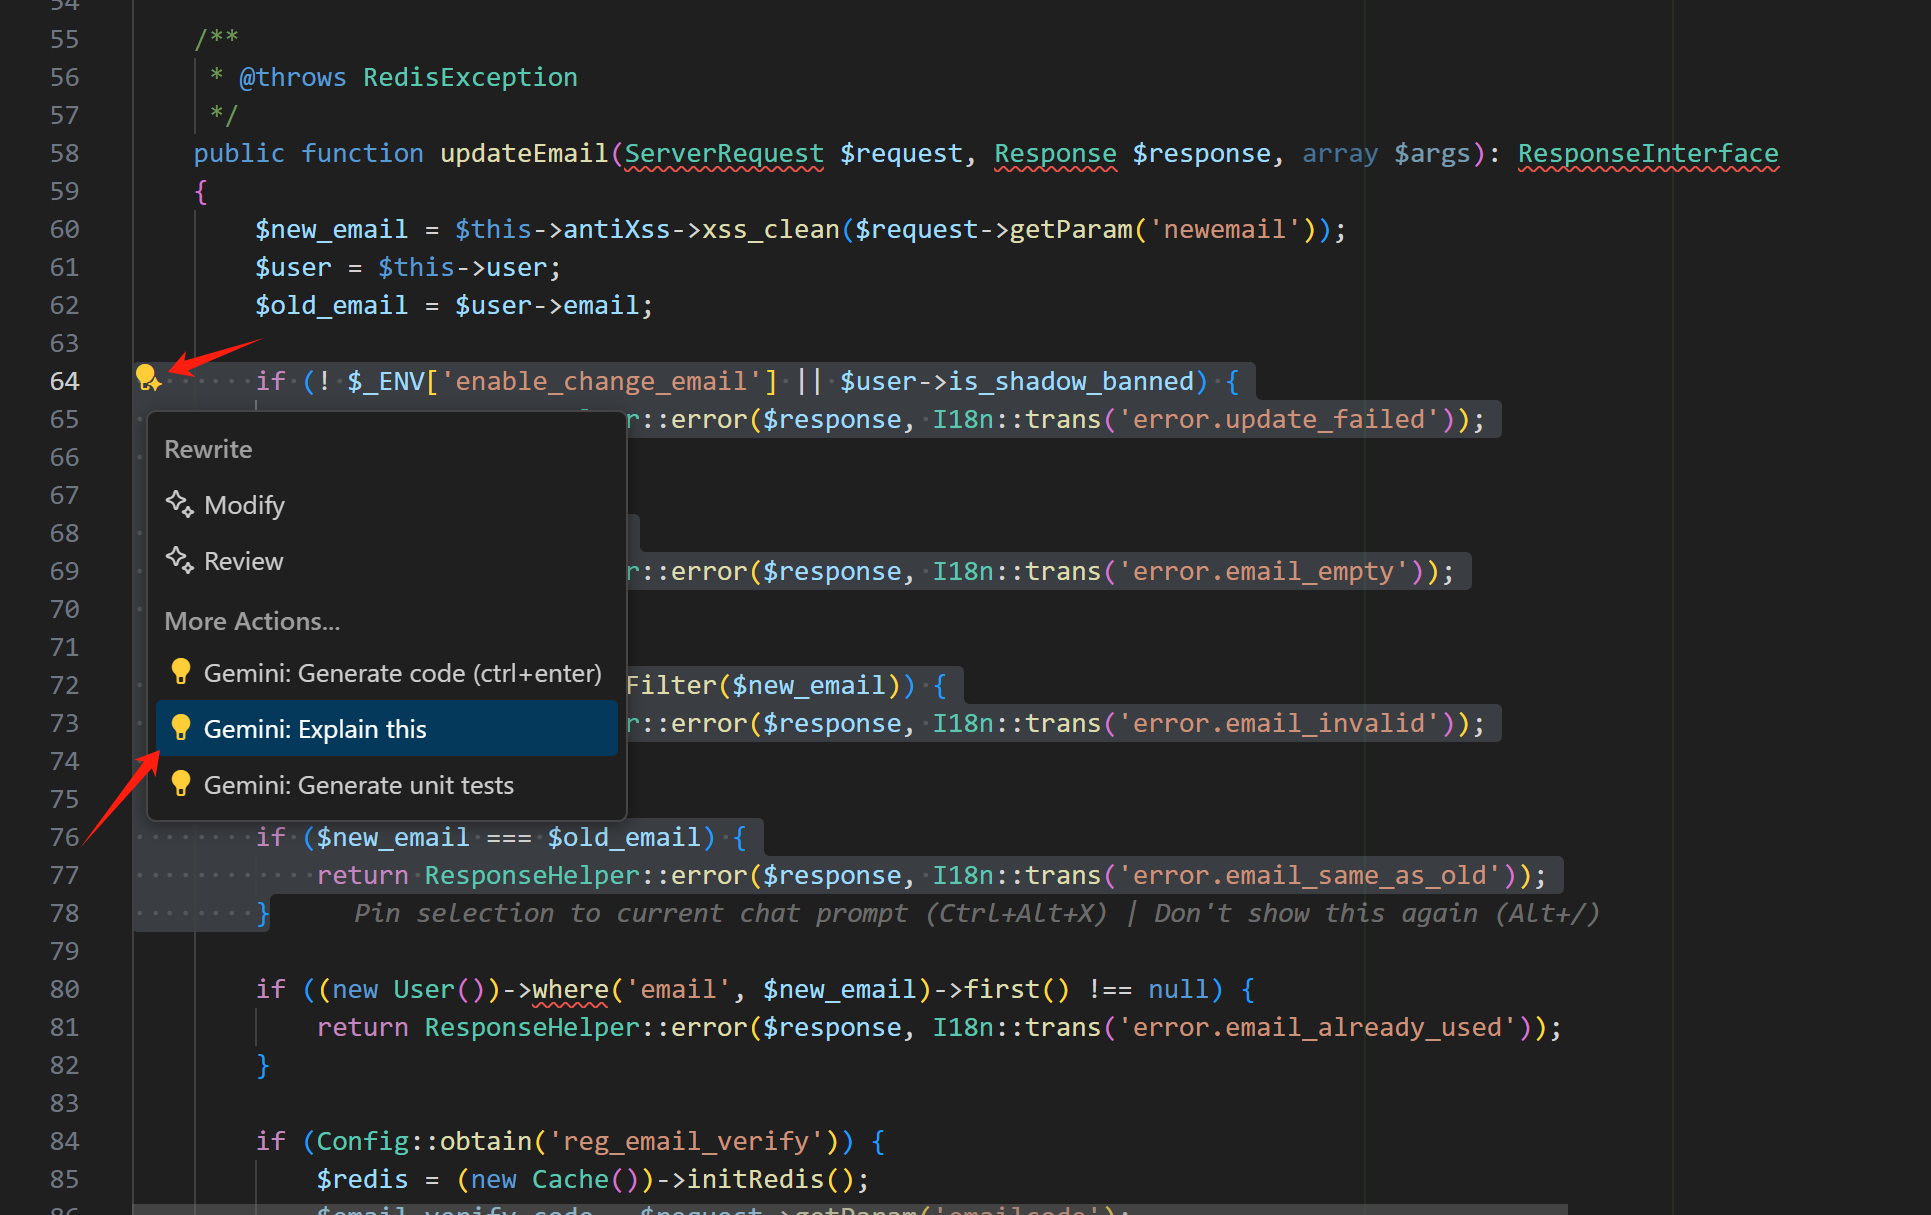Choose Gemini: Explain this from the menu
The height and width of the screenshot is (1215, 1931).
coord(315,729)
